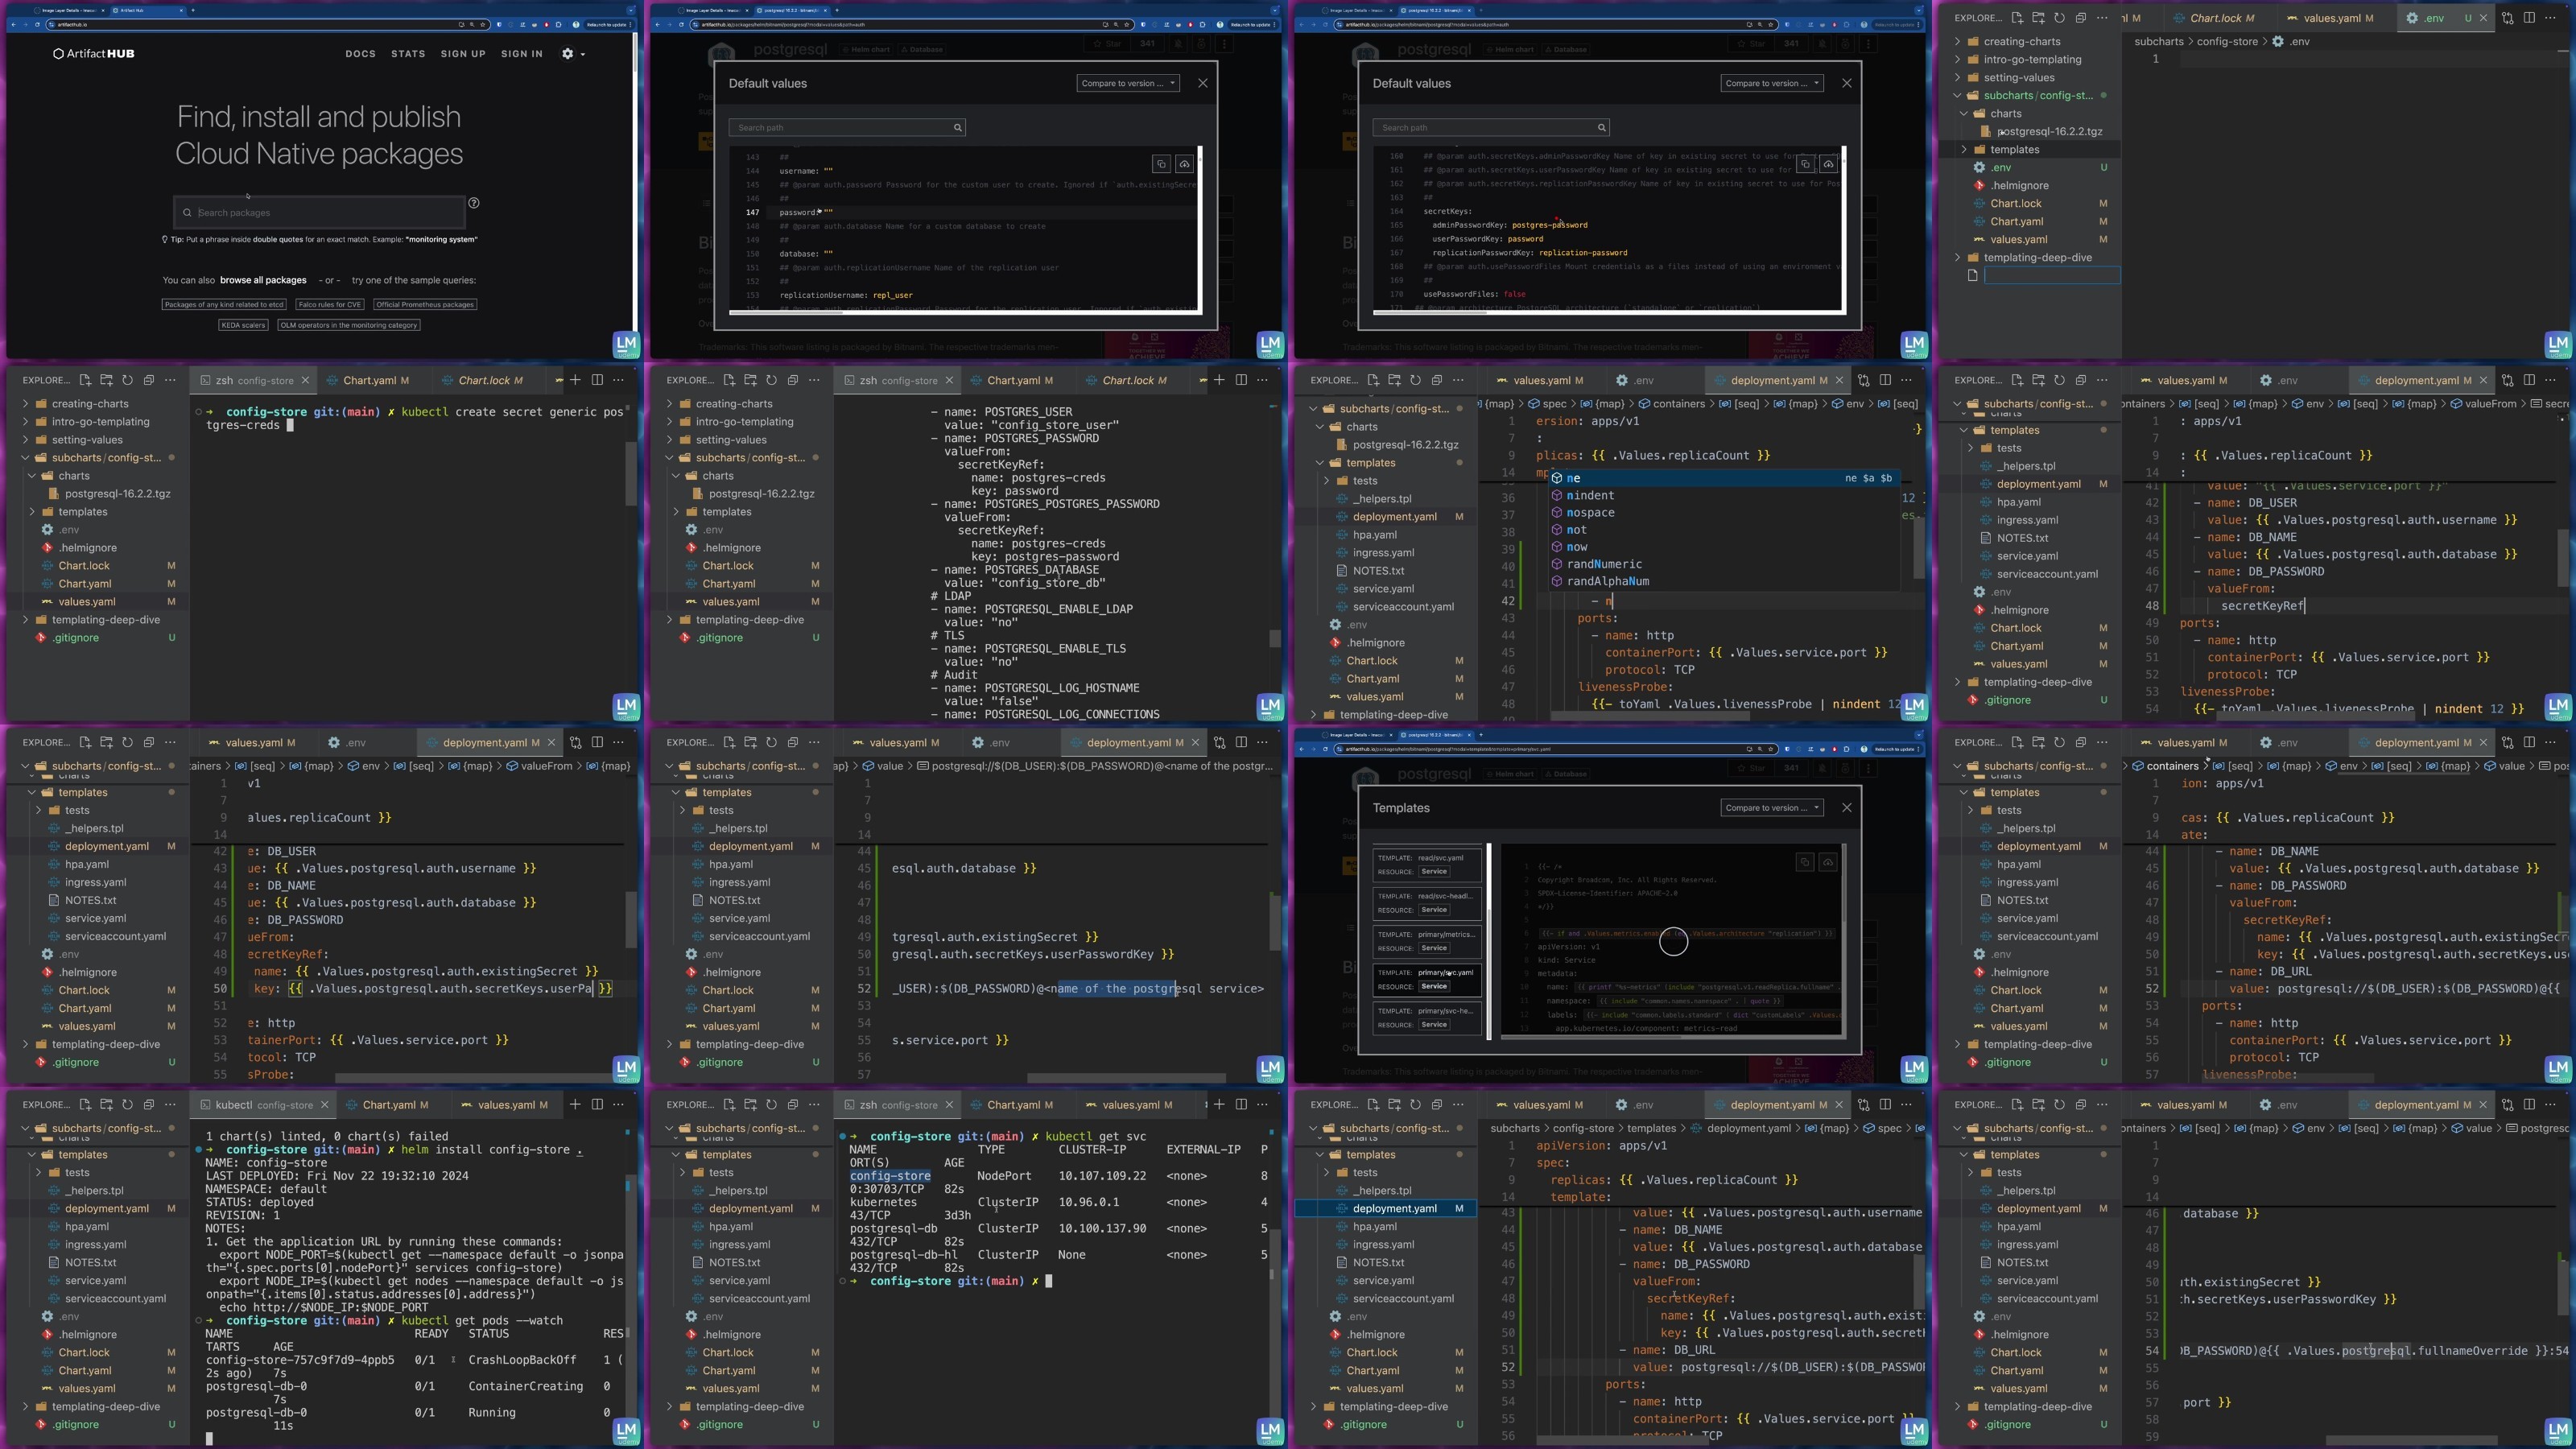Screen dimensions: 2576x1449
Task: Search icon in Default values dialog showing username
Action: (x=957, y=128)
